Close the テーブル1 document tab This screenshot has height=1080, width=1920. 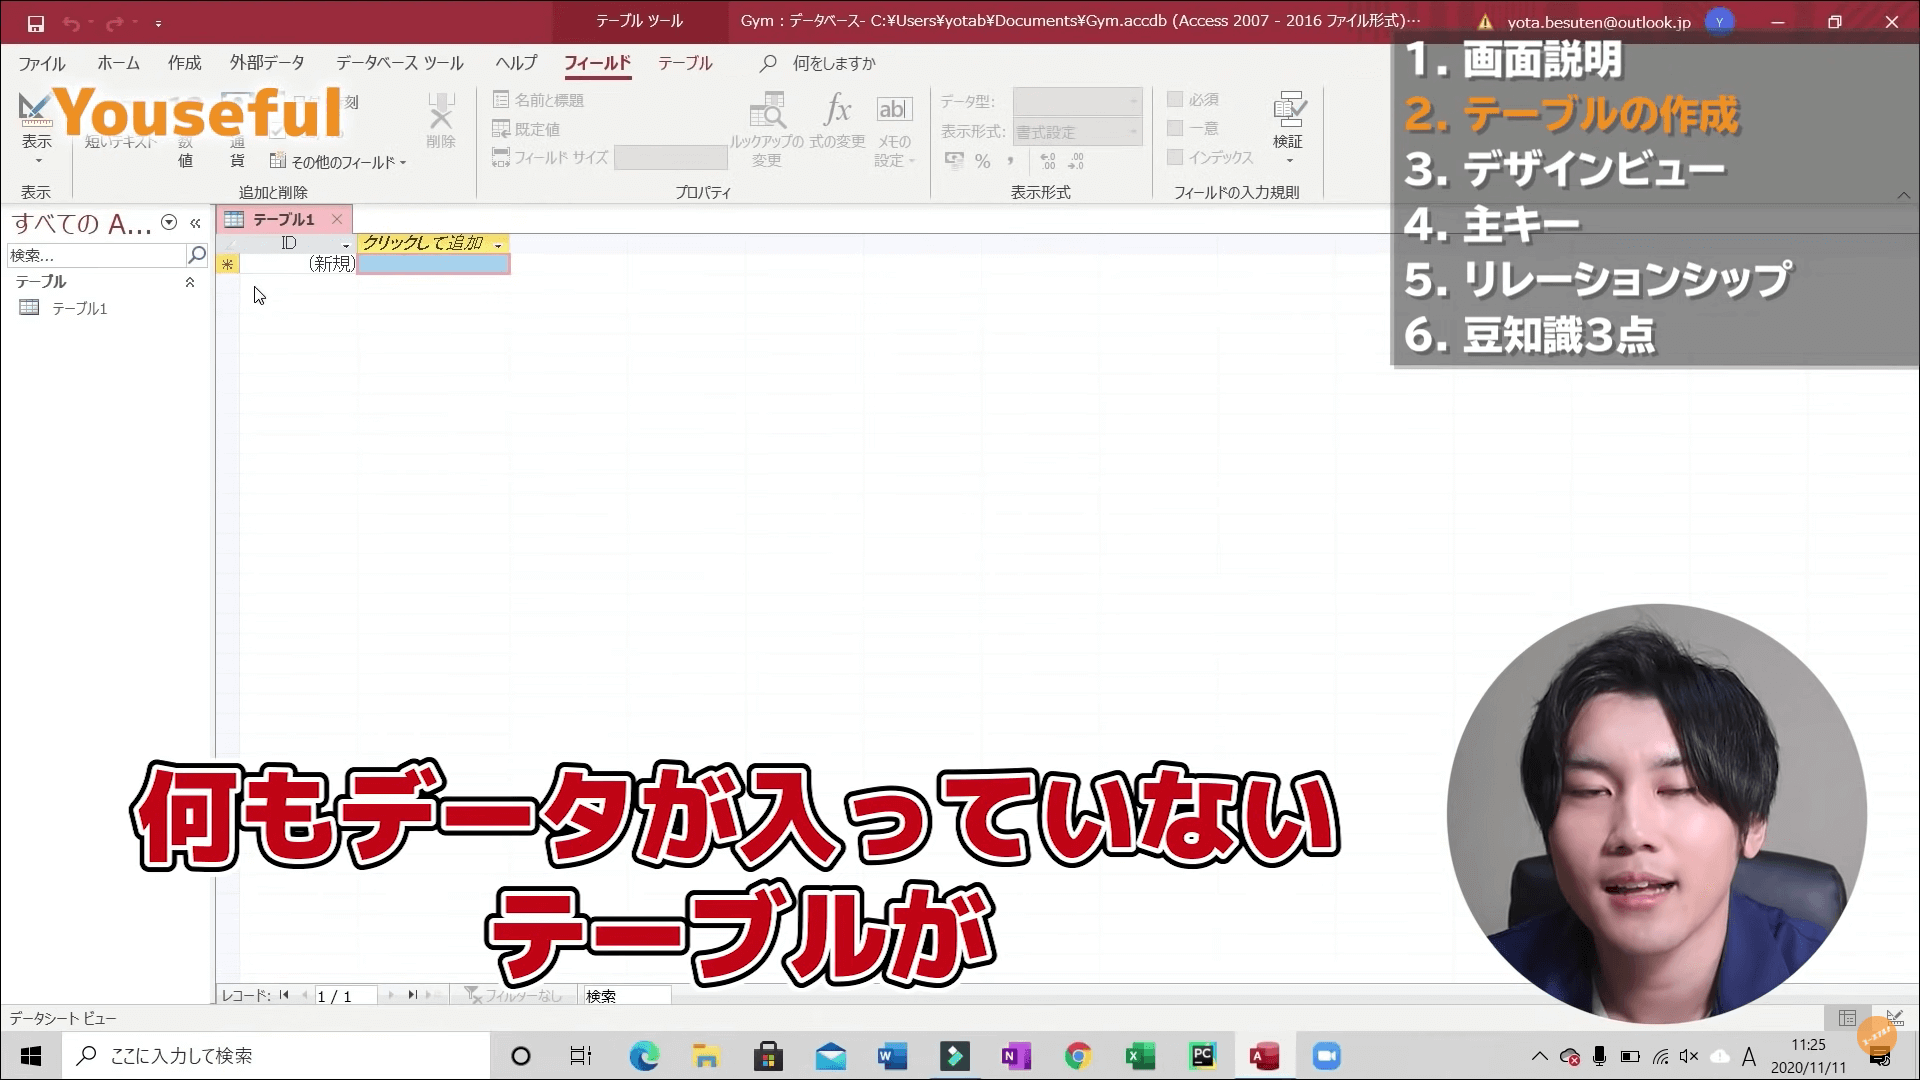(x=337, y=219)
